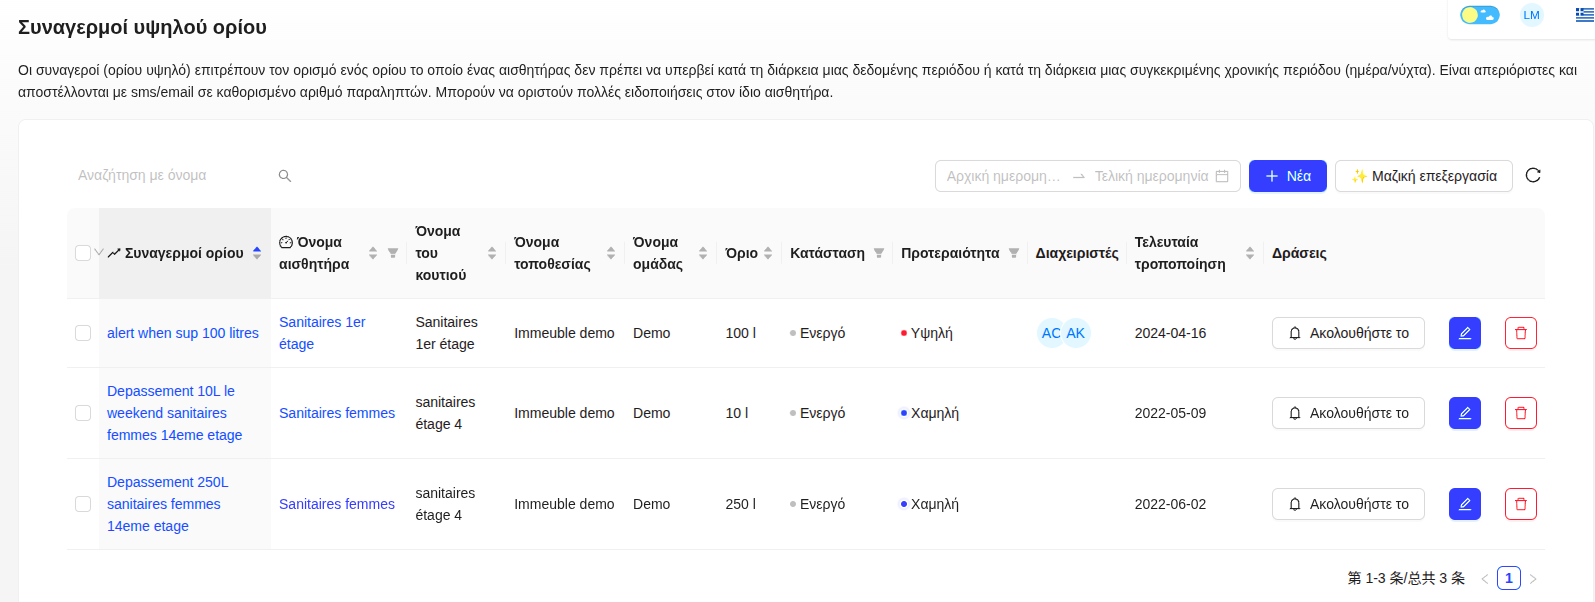1595x602 pixels.
Task: Open Sanitaires femmes sensor in 10 l row
Action: 337,413
